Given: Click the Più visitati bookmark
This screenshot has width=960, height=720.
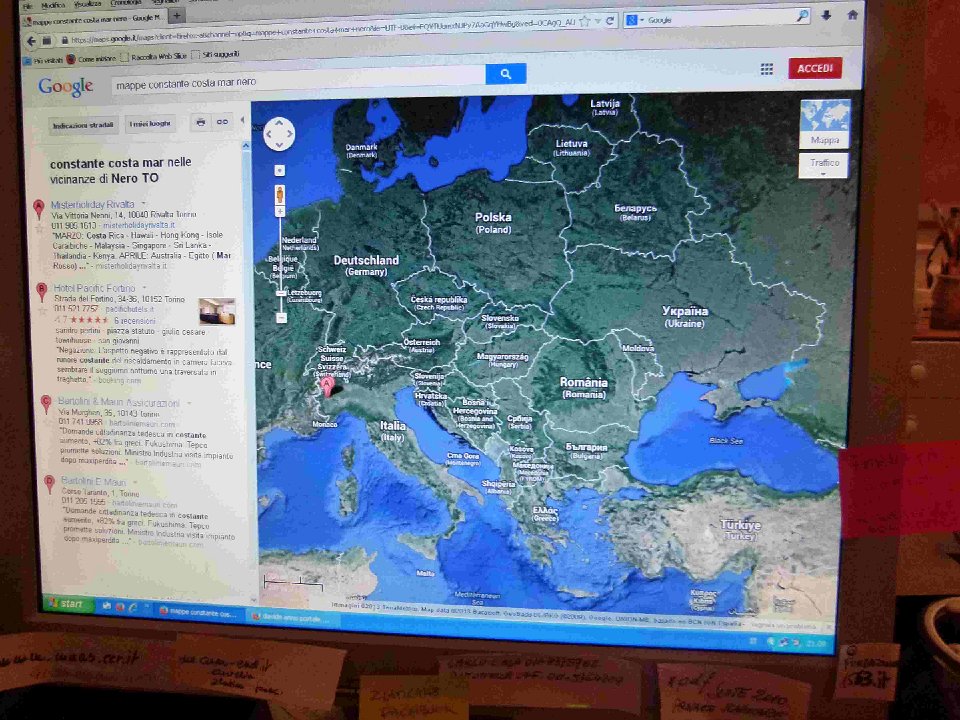Looking at the screenshot, I should (43, 60).
